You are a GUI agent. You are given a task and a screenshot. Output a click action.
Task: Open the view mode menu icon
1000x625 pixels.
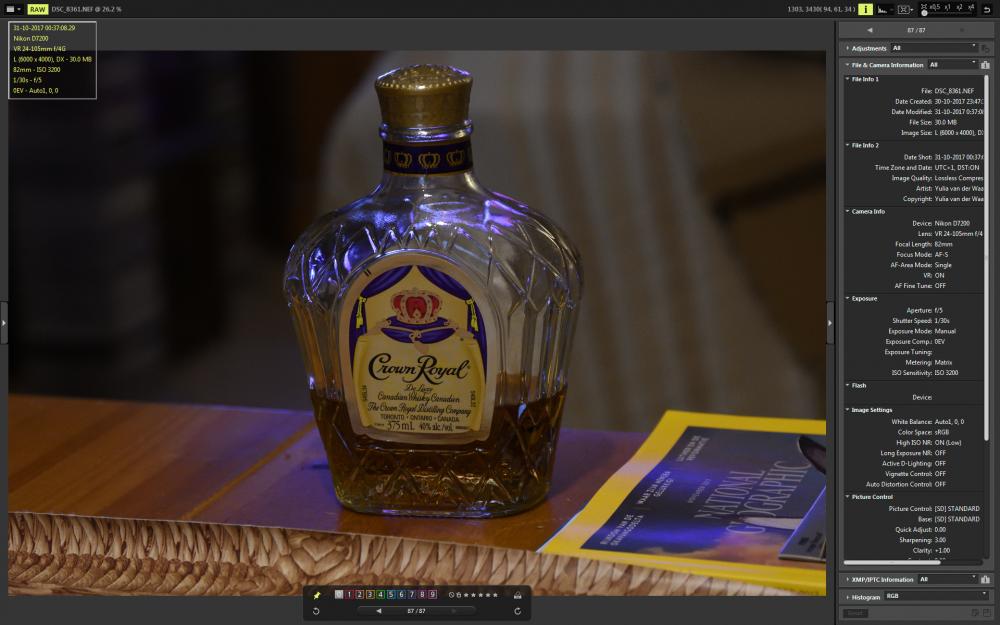click(x=14, y=9)
